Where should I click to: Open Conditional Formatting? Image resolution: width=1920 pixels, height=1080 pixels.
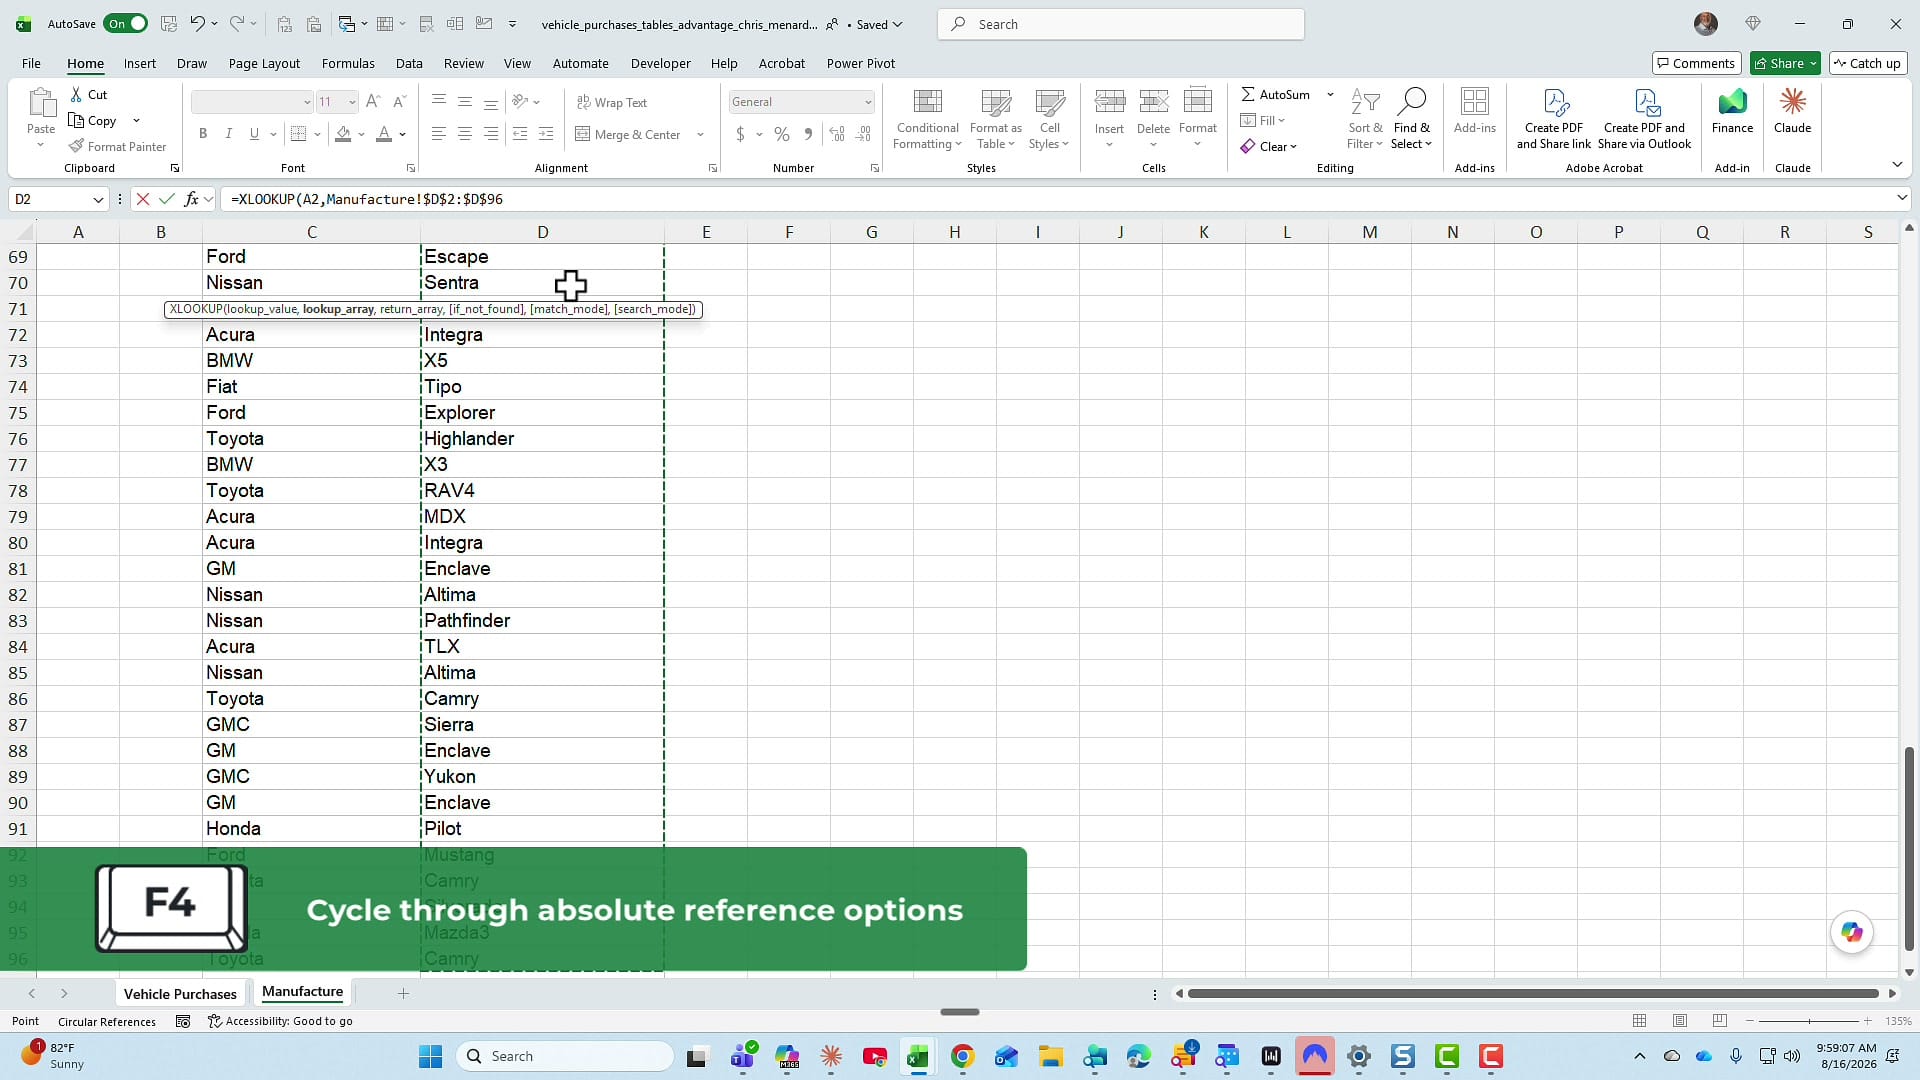pyautogui.click(x=927, y=119)
